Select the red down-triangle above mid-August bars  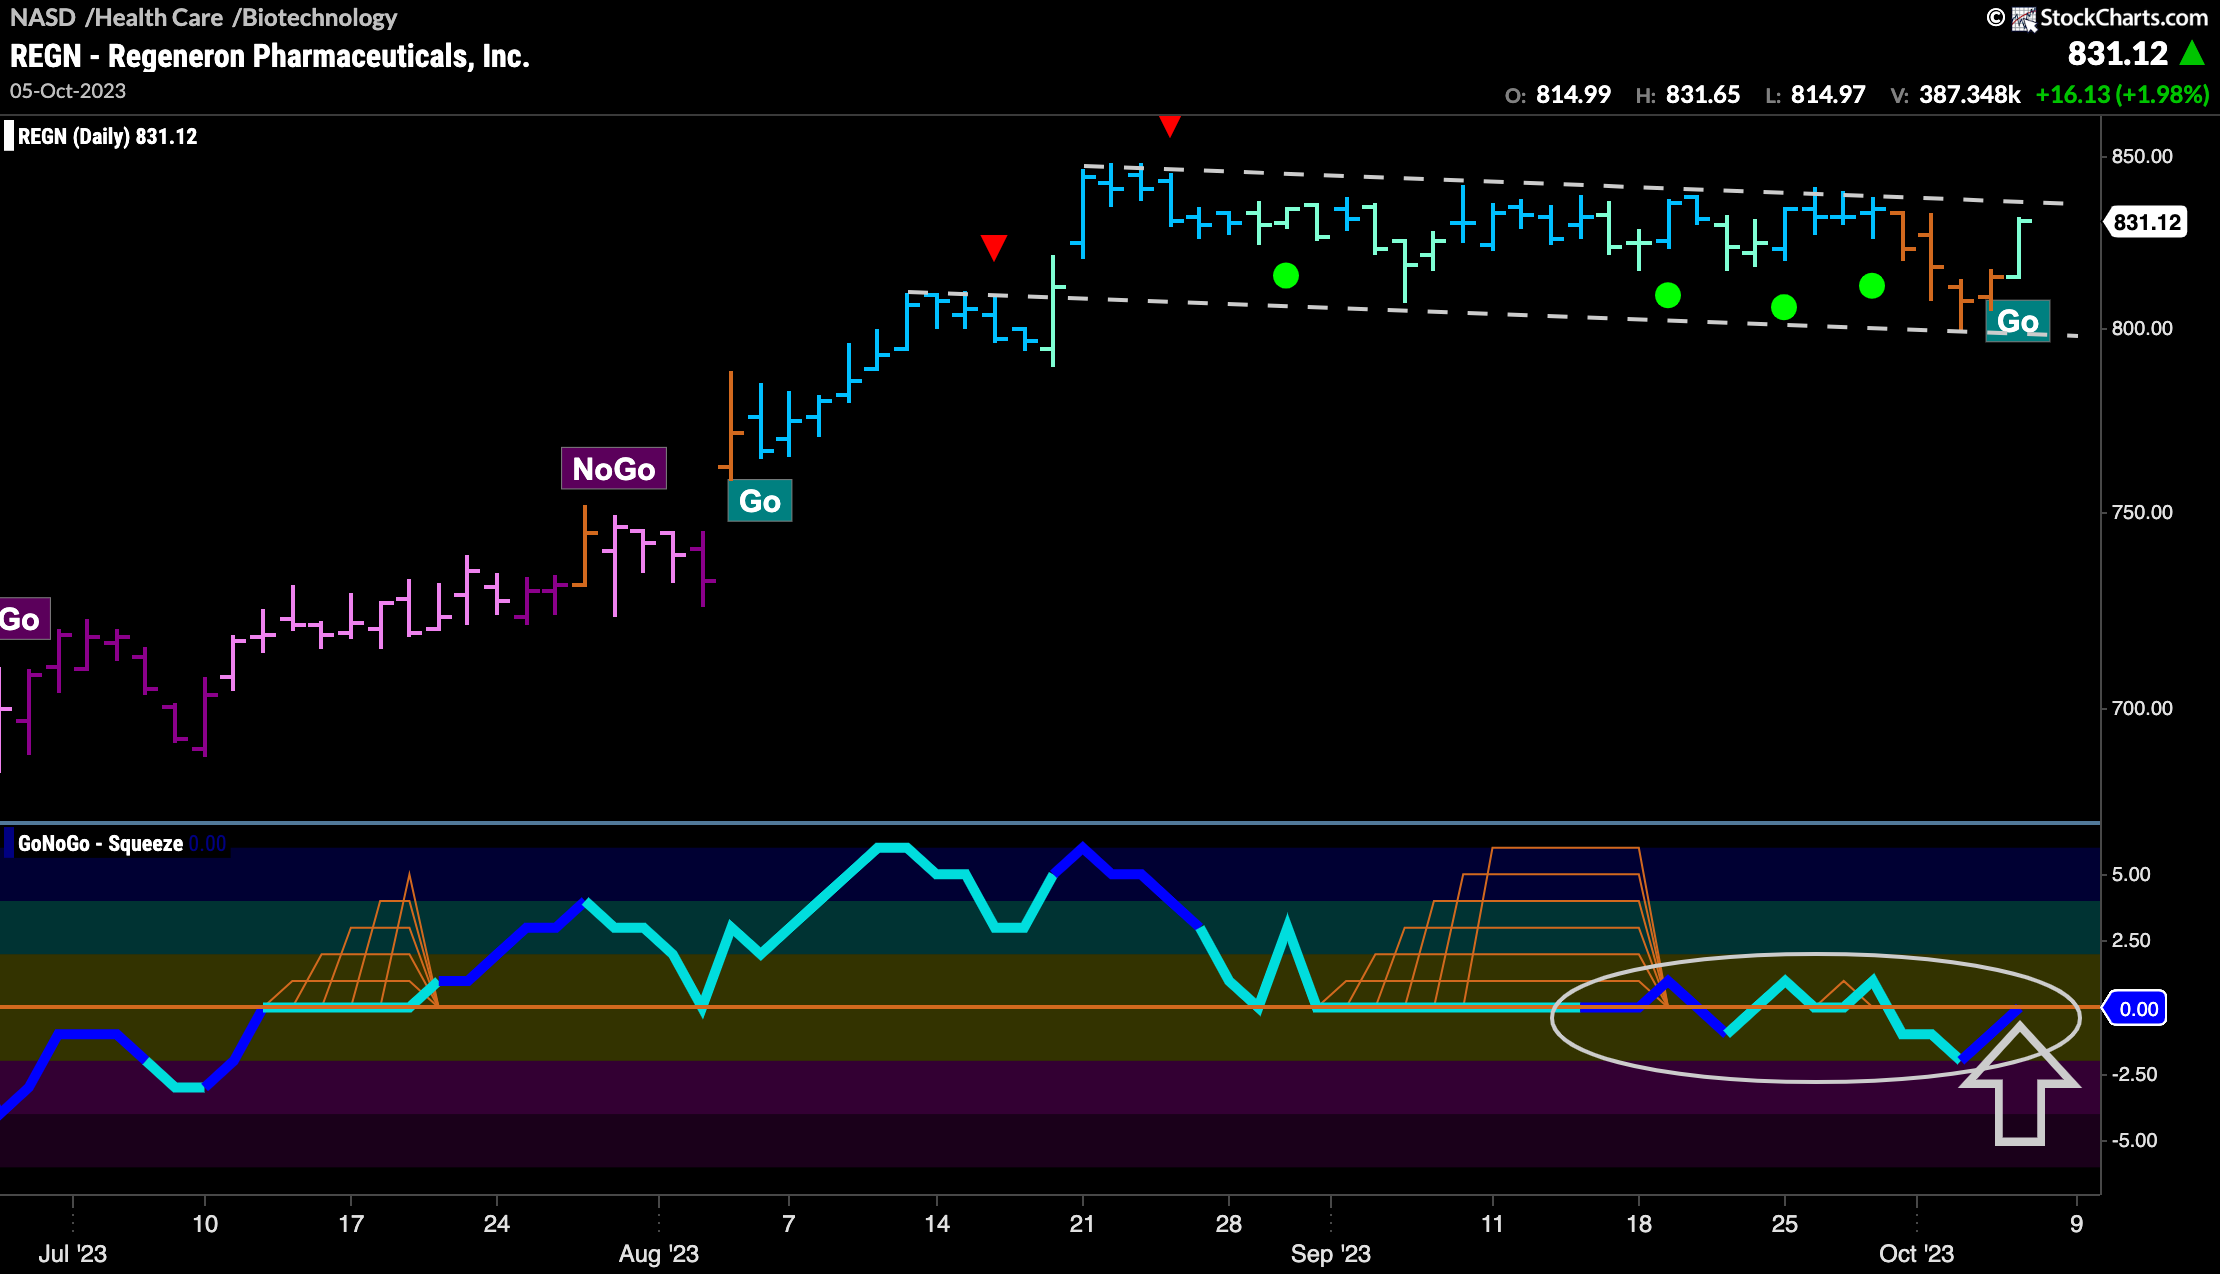point(993,247)
